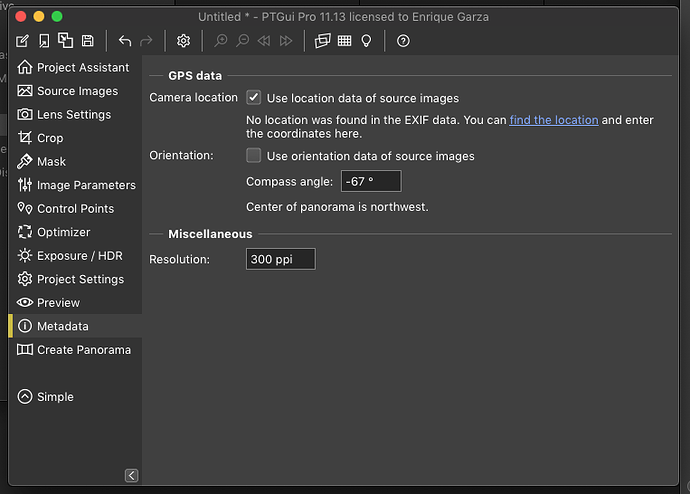
Task: Collapse the sidebar with the arrow button
Action: [x=131, y=475]
